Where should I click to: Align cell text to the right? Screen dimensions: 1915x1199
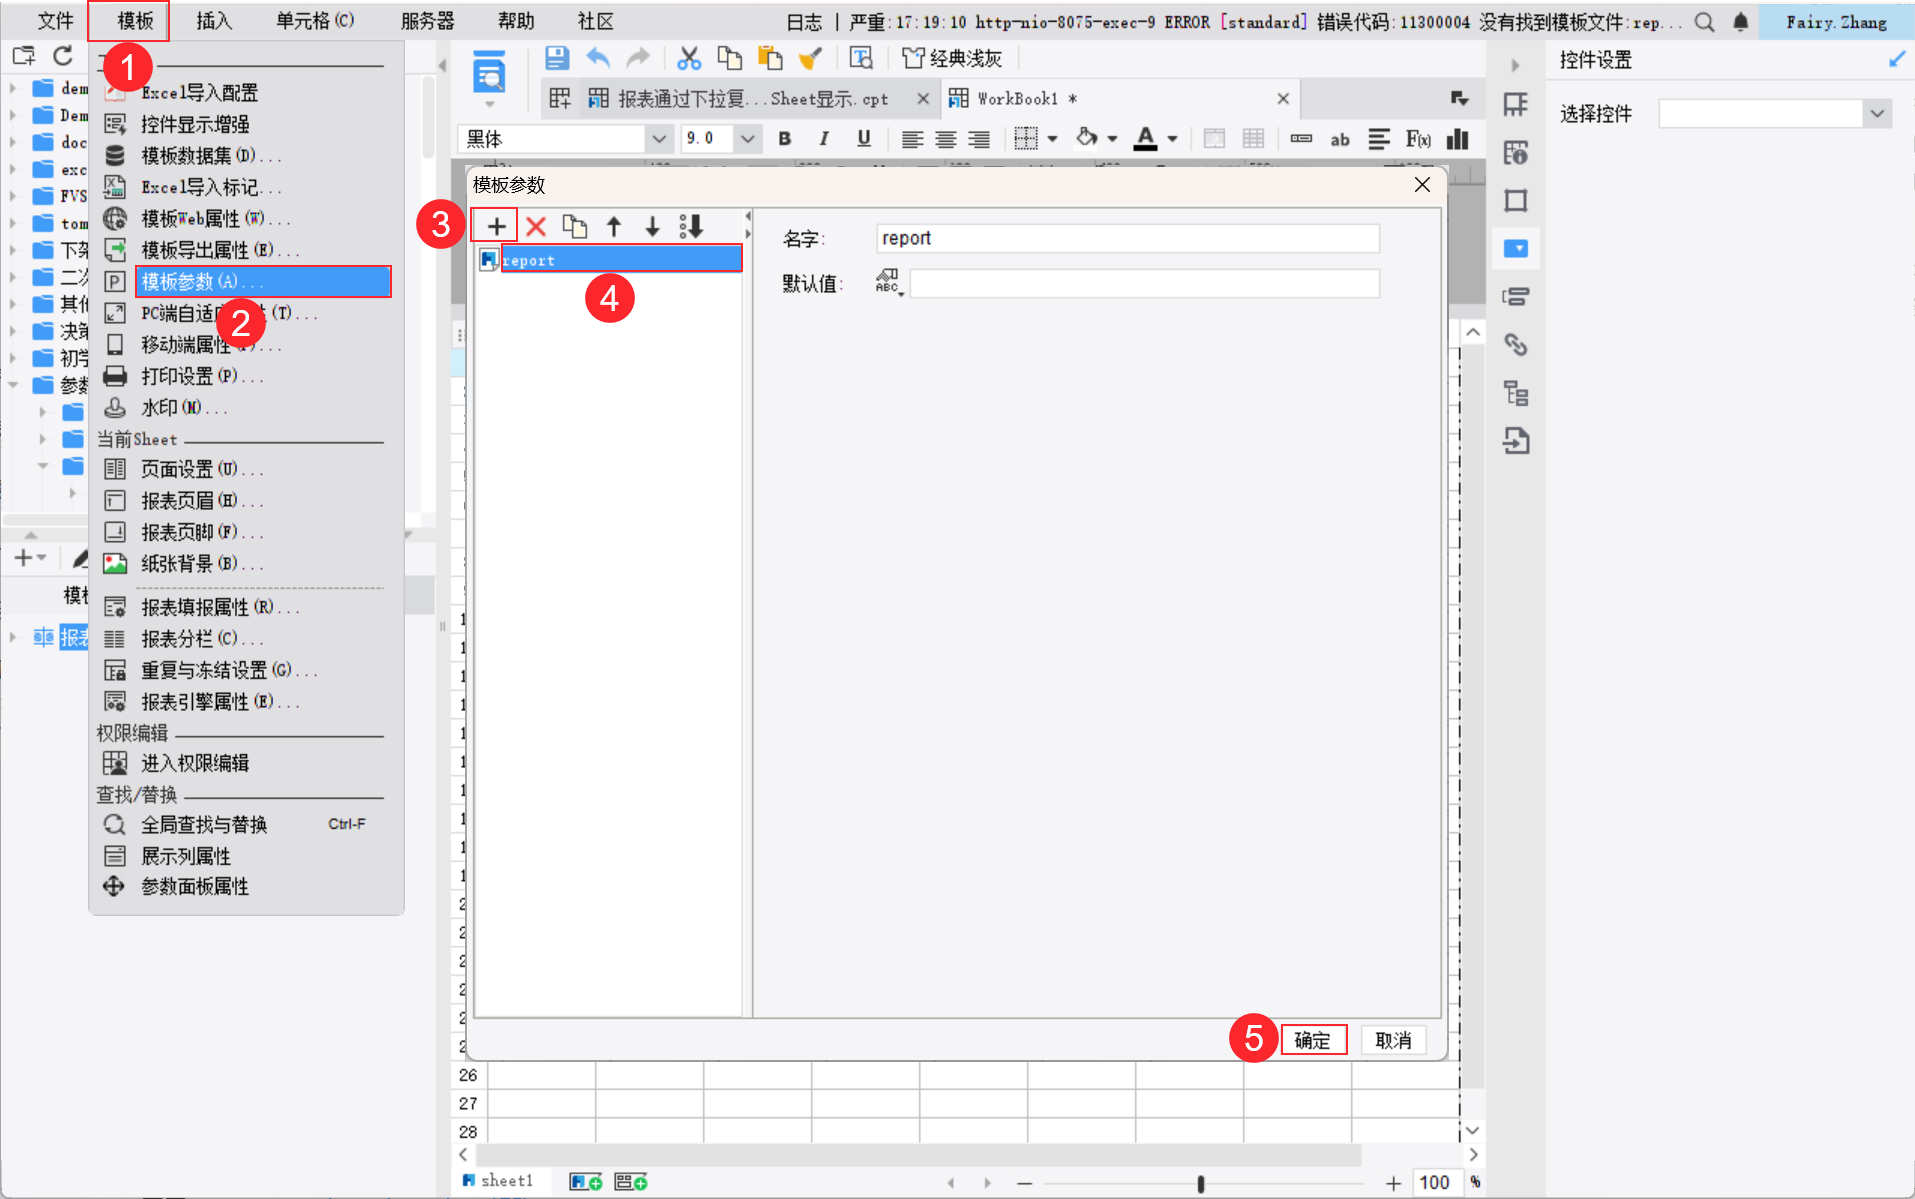pos(979,139)
